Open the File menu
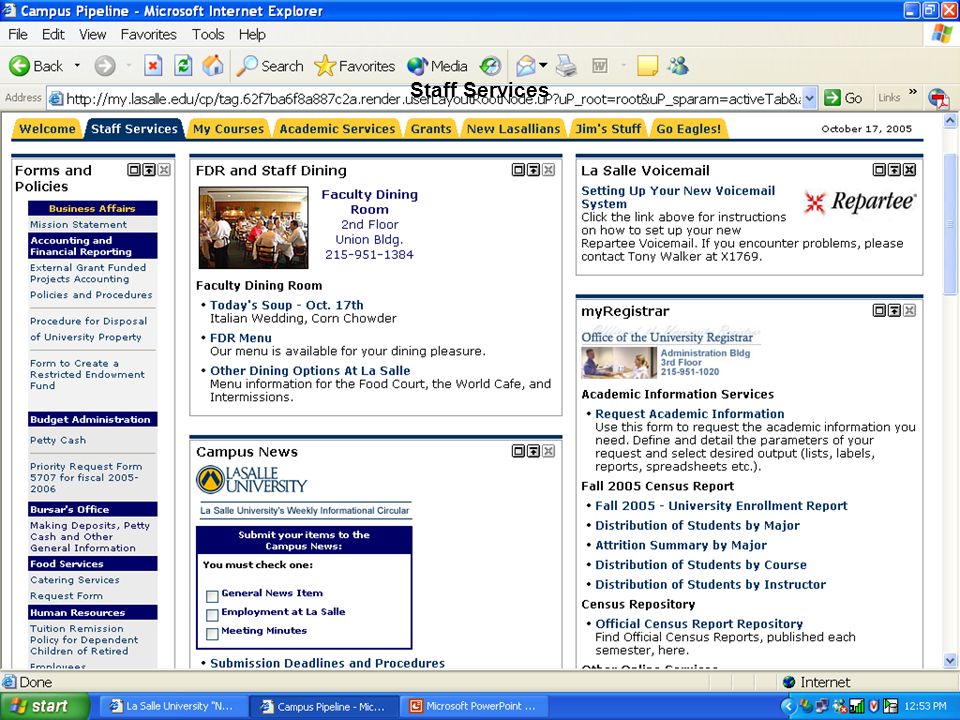Viewport: 960px width, 720px height. coord(18,34)
